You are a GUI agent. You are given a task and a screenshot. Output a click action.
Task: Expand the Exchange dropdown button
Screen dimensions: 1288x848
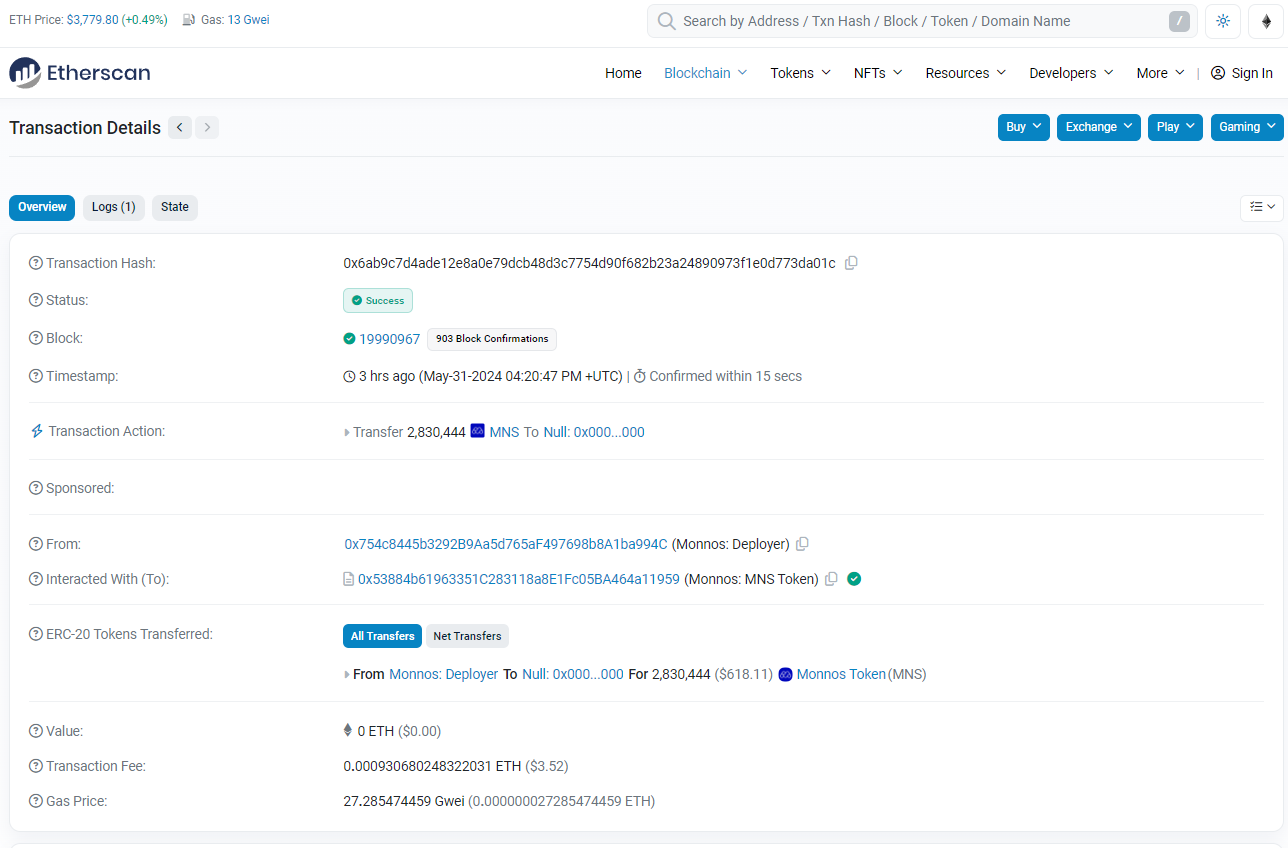[x=1099, y=127]
